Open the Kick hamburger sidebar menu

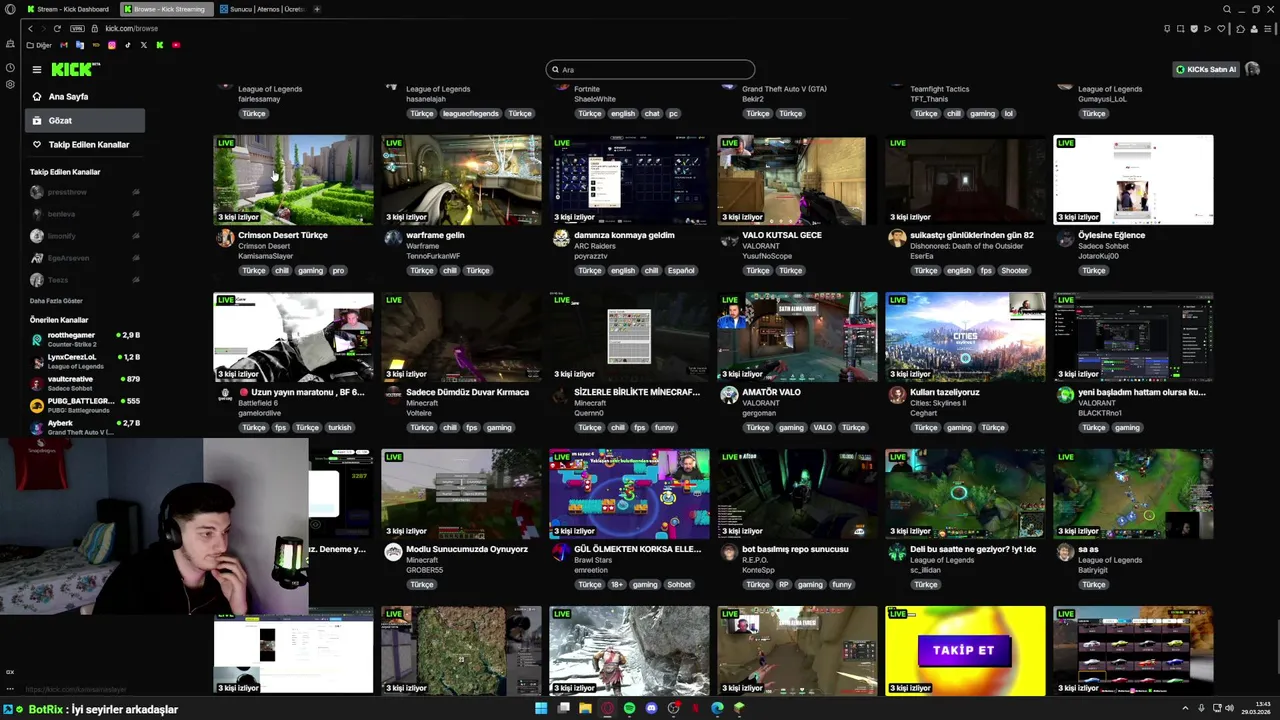coord(36,69)
